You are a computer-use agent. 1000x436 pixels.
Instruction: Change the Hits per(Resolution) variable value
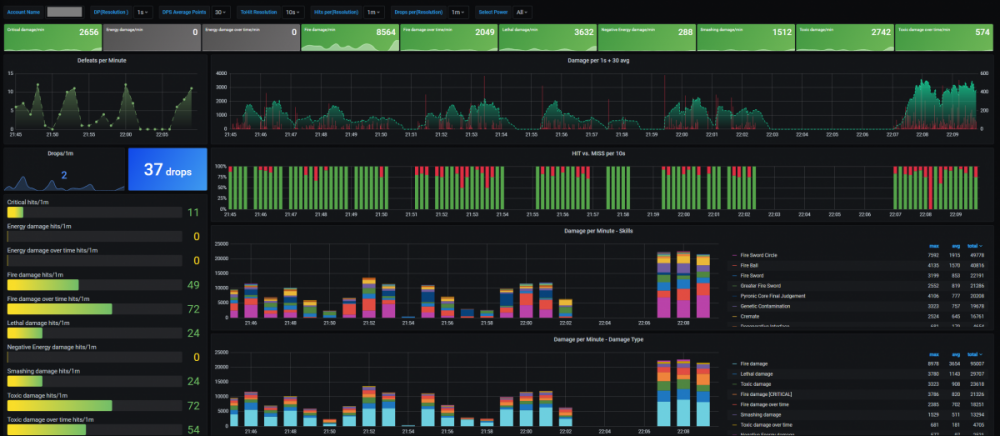[372, 12]
